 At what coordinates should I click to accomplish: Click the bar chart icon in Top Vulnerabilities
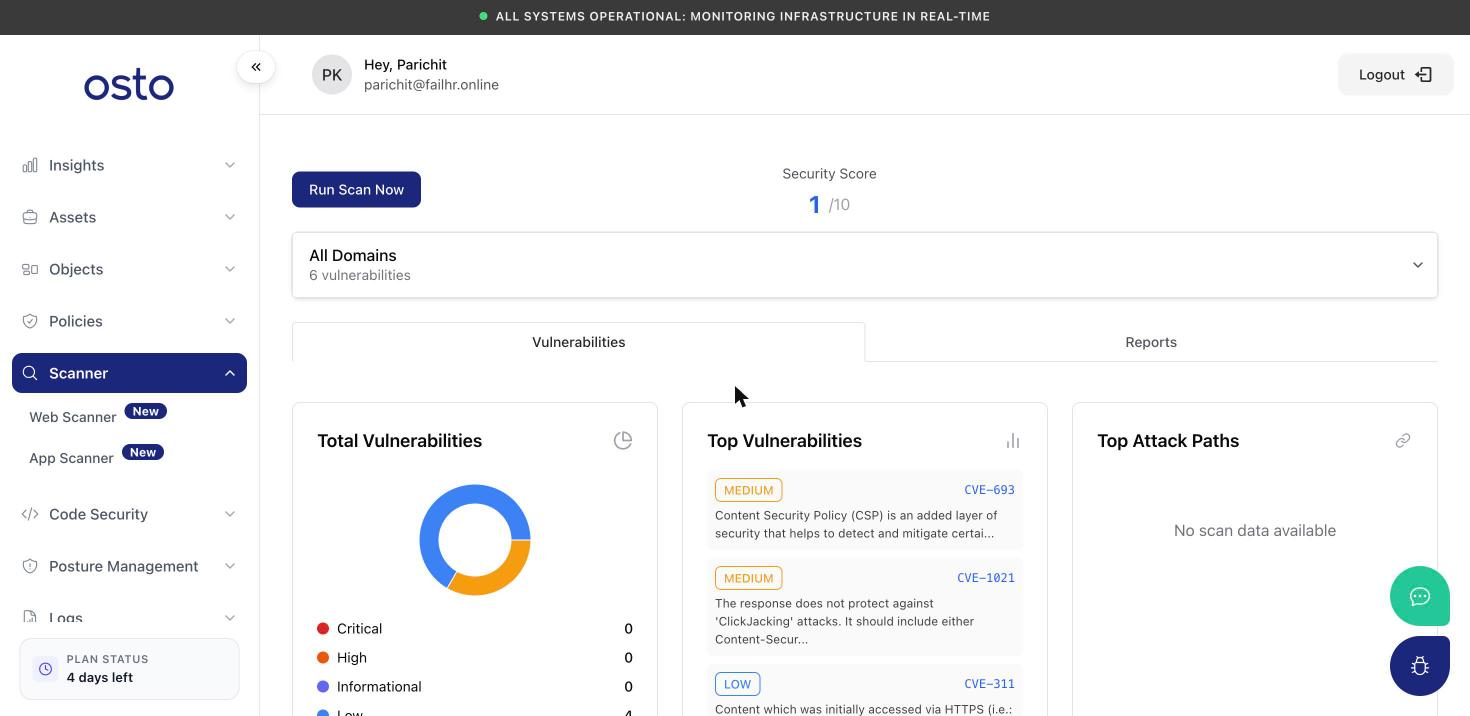pos(1013,441)
